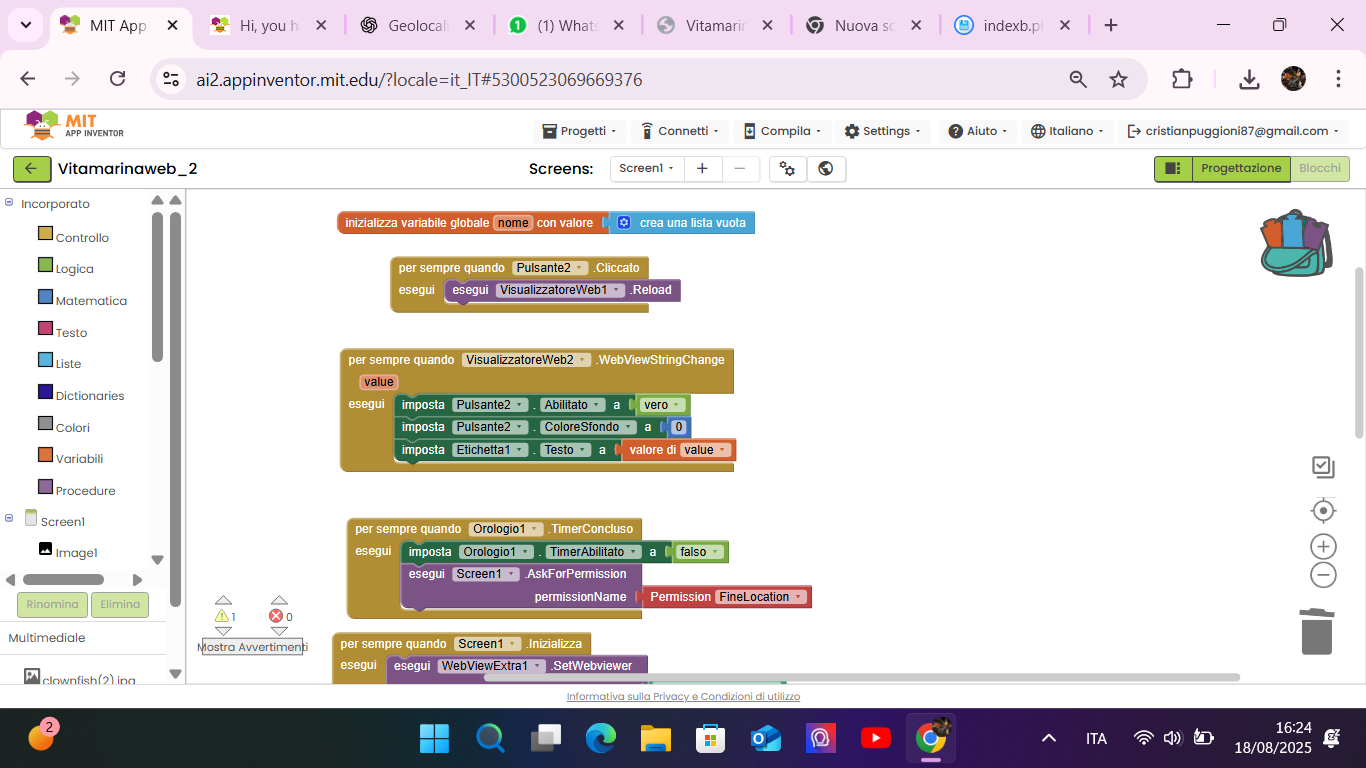Image resolution: width=1366 pixels, height=768 pixels.
Task: Click the trash can icon
Action: (x=1317, y=631)
